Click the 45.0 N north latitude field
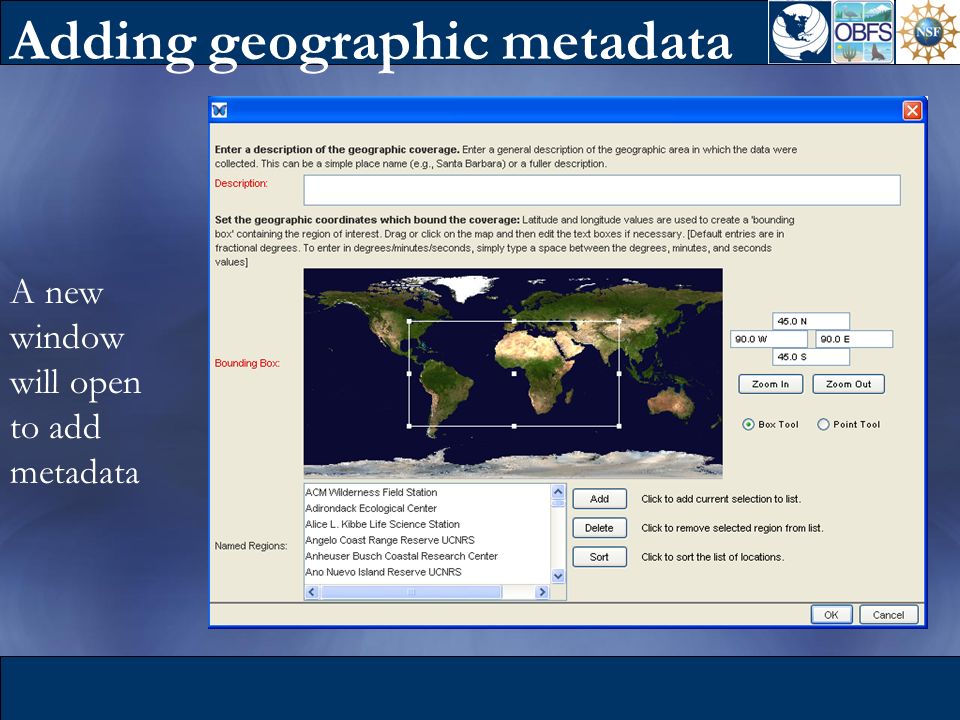Viewport: 960px width, 720px height. 811,321
